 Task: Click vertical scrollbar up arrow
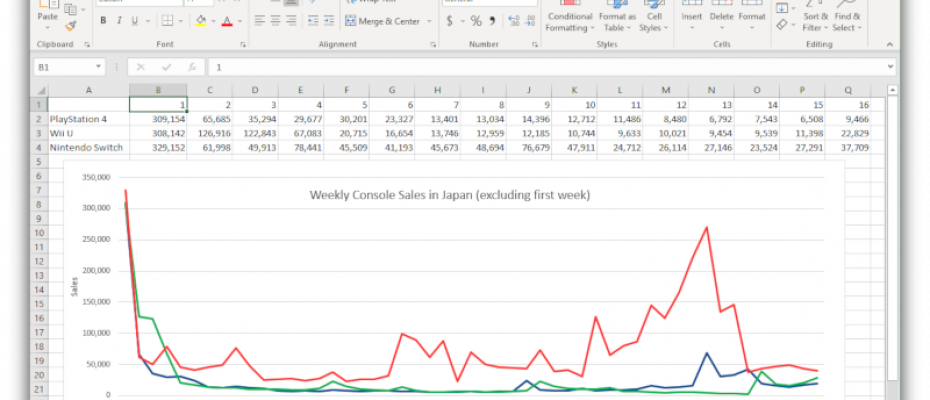click(x=892, y=90)
